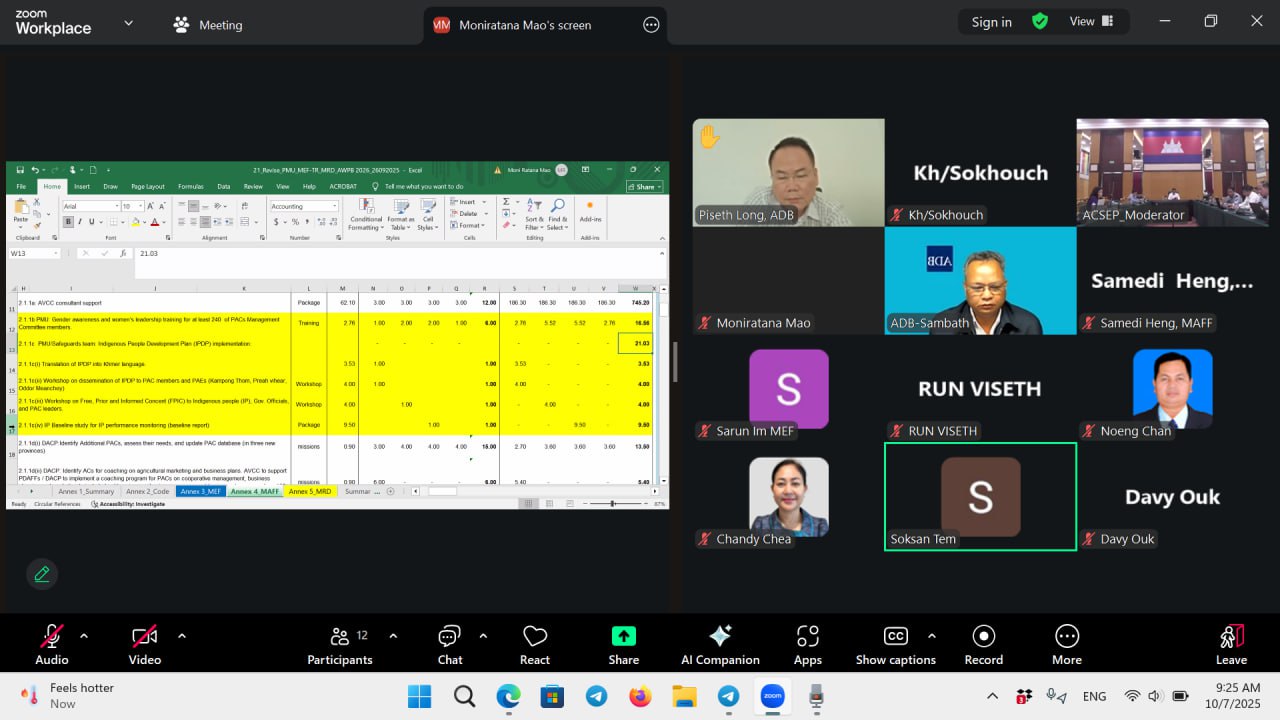1280x720 pixels.
Task: Click the Sign in button
Action: click(x=991, y=22)
